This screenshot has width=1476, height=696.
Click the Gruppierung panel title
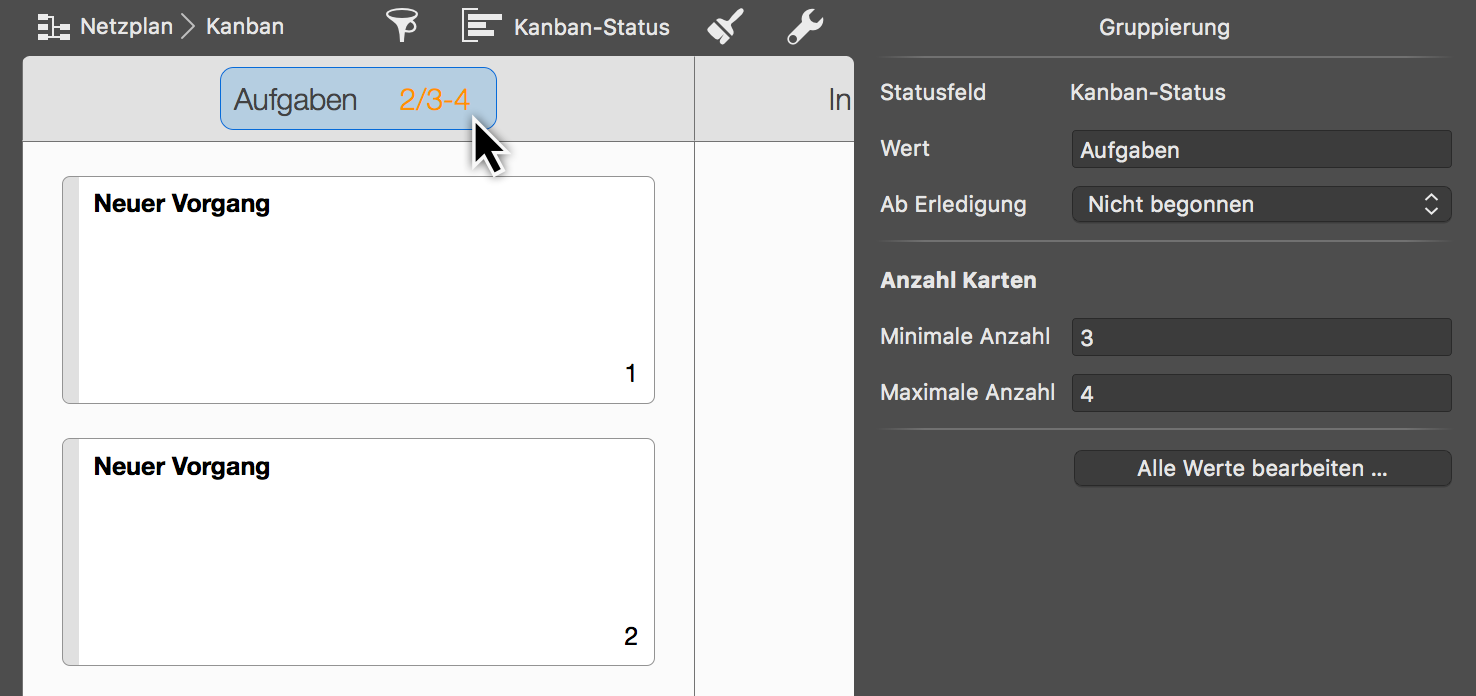1164,27
